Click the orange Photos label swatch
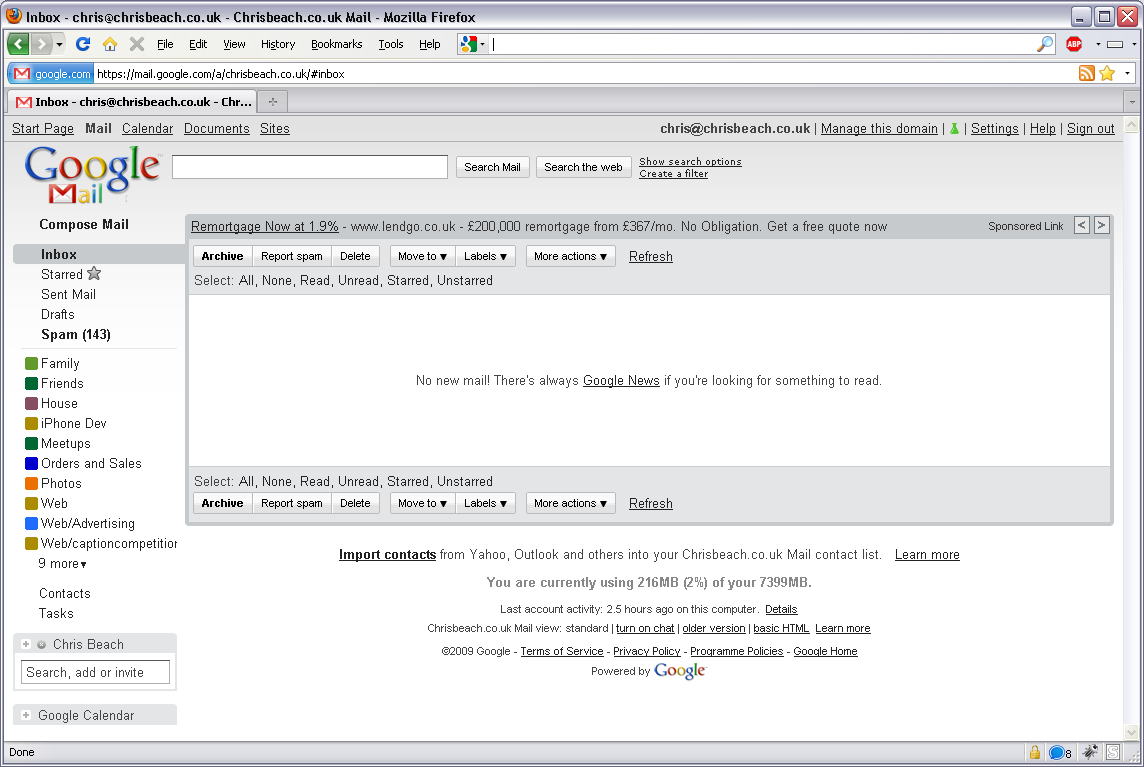 (31, 483)
